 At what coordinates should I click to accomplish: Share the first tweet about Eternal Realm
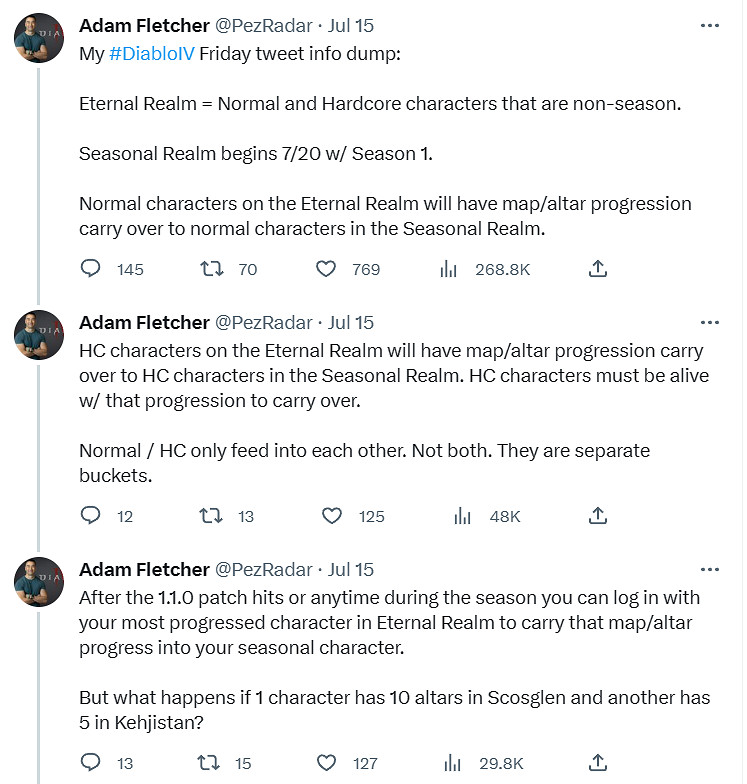pos(598,269)
